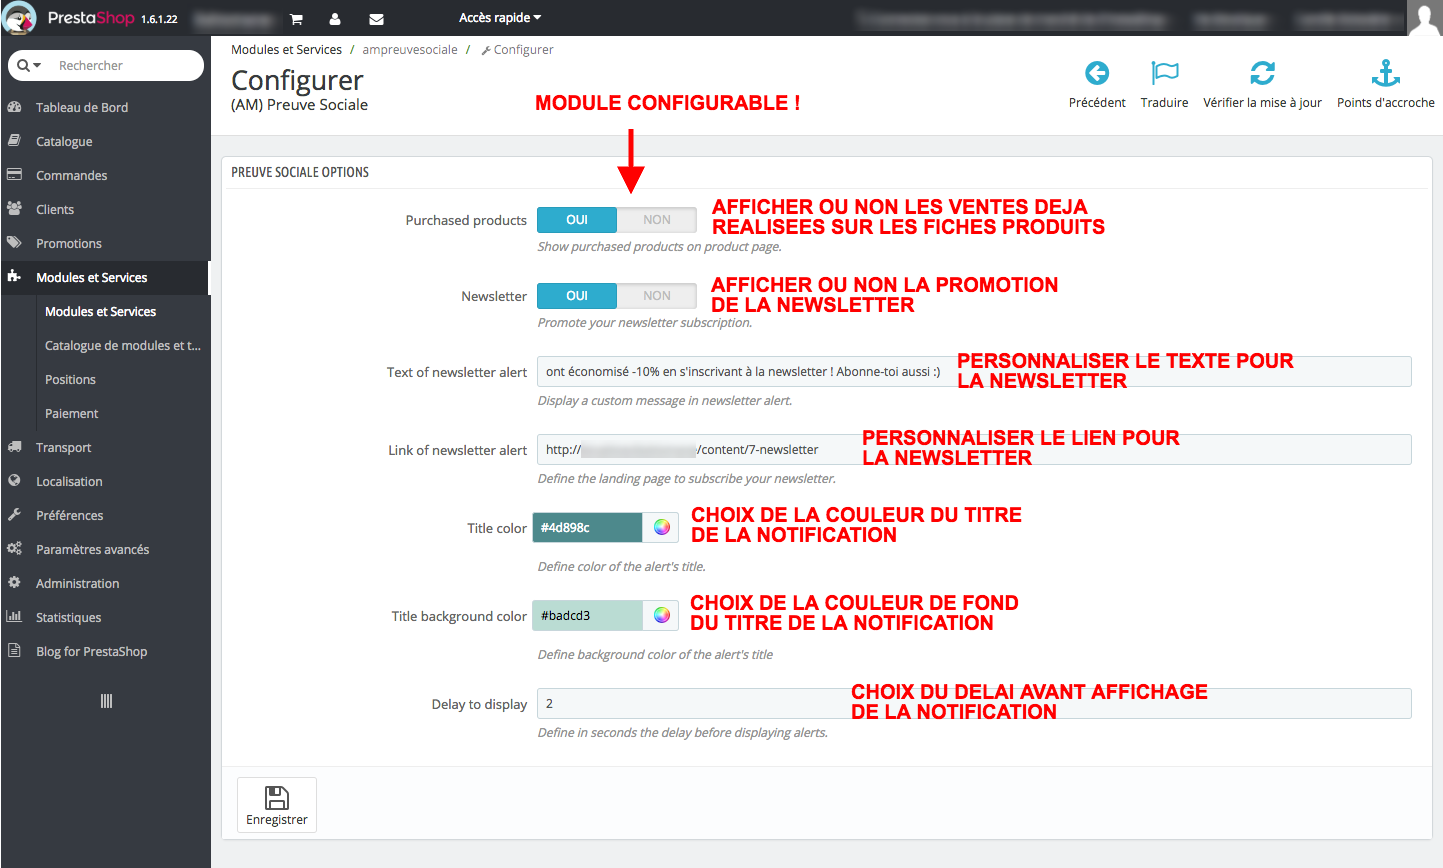Set Purchased products to NON
The width and height of the screenshot is (1443, 868).
[x=657, y=220]
